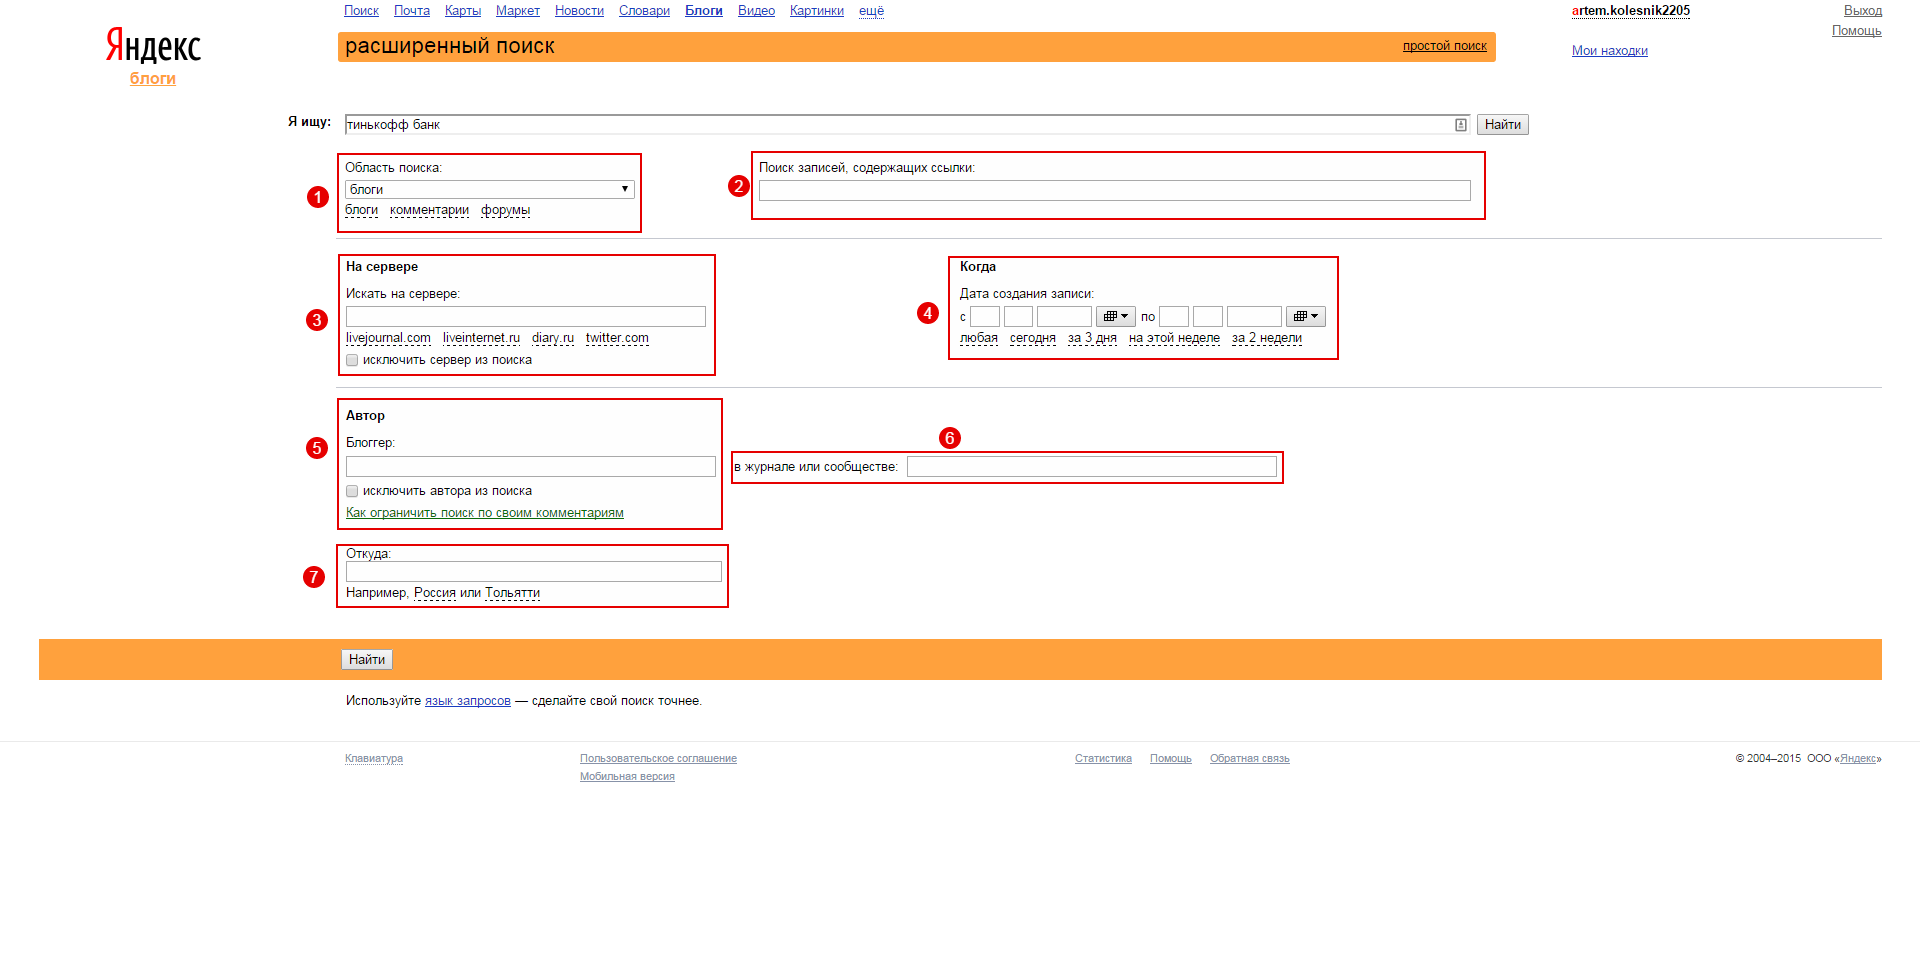The width and height of the screenshot is (1920, 979).
Task: Focus the Блоггер author field
Action: 531,467
